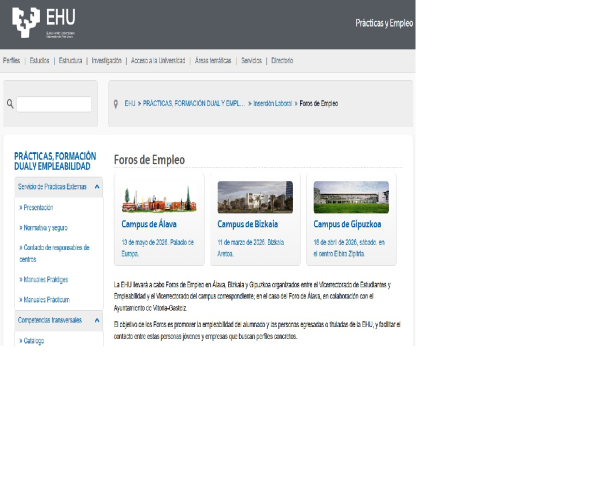Open the Campus de Gipuzkoa photo

[351, 197]
